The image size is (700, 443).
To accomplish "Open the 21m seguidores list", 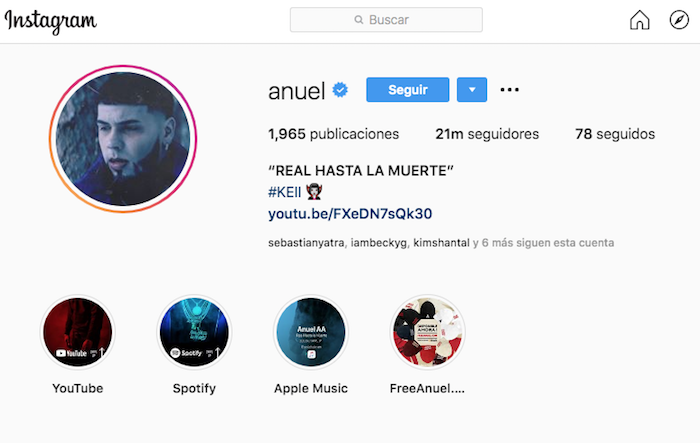I will pos(487,134).
